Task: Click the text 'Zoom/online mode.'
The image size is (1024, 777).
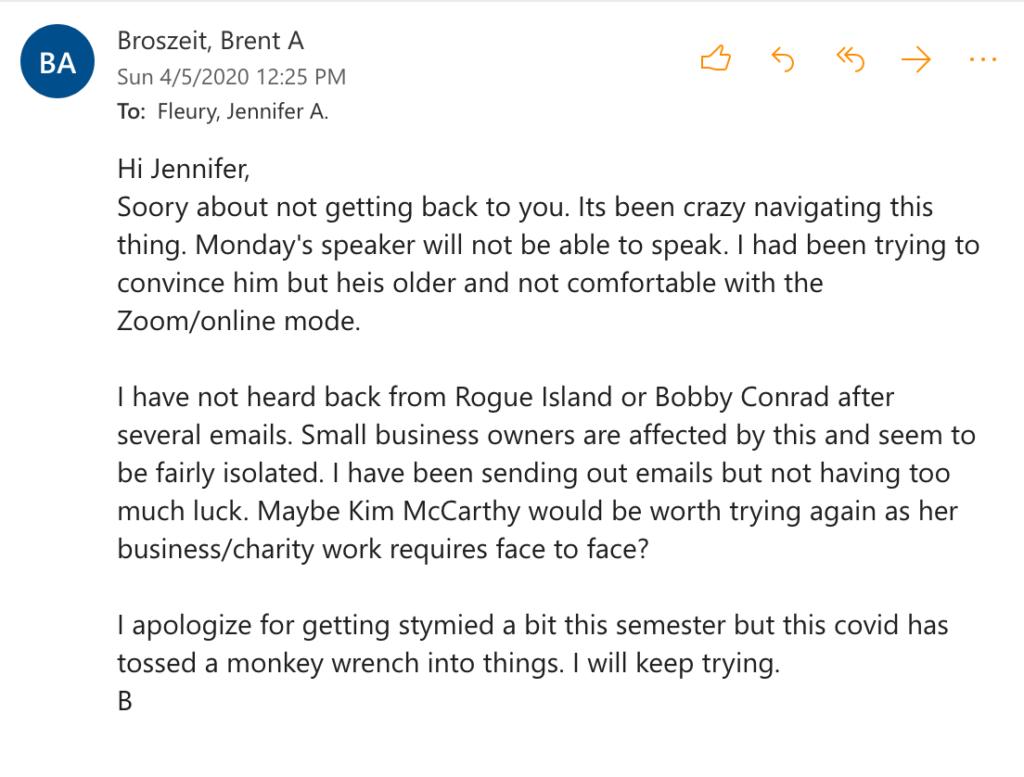Action: tap(238, 321)
